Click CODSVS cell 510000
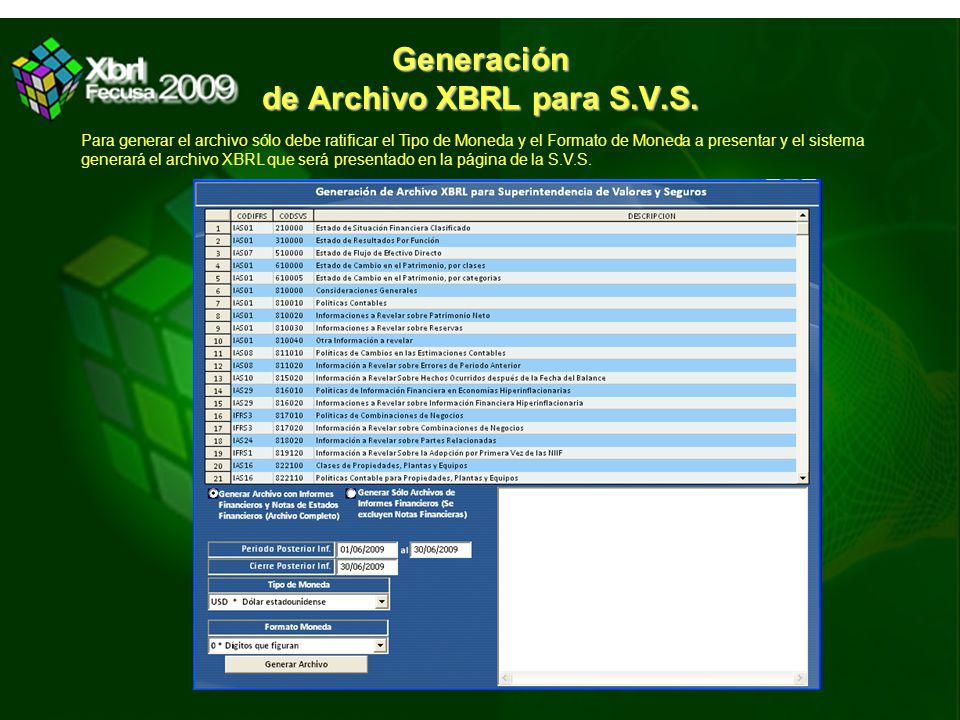960x720 pixels. pos(293,253)
